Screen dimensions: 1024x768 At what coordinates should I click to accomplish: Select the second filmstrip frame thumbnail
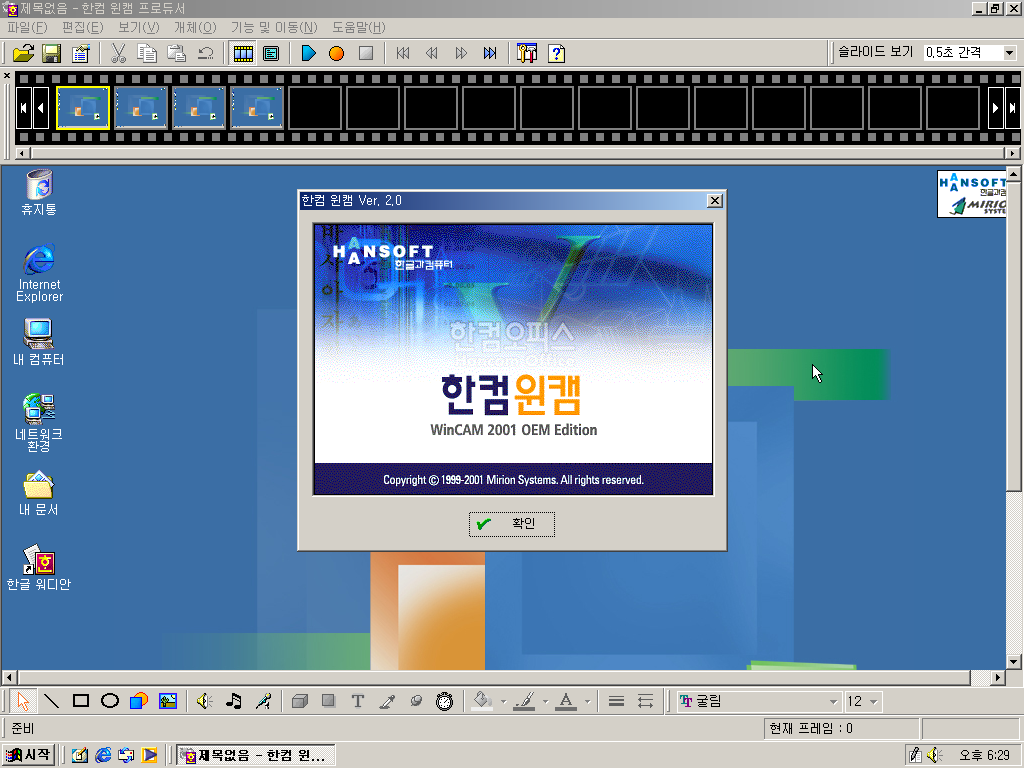(x=141, y=108)
